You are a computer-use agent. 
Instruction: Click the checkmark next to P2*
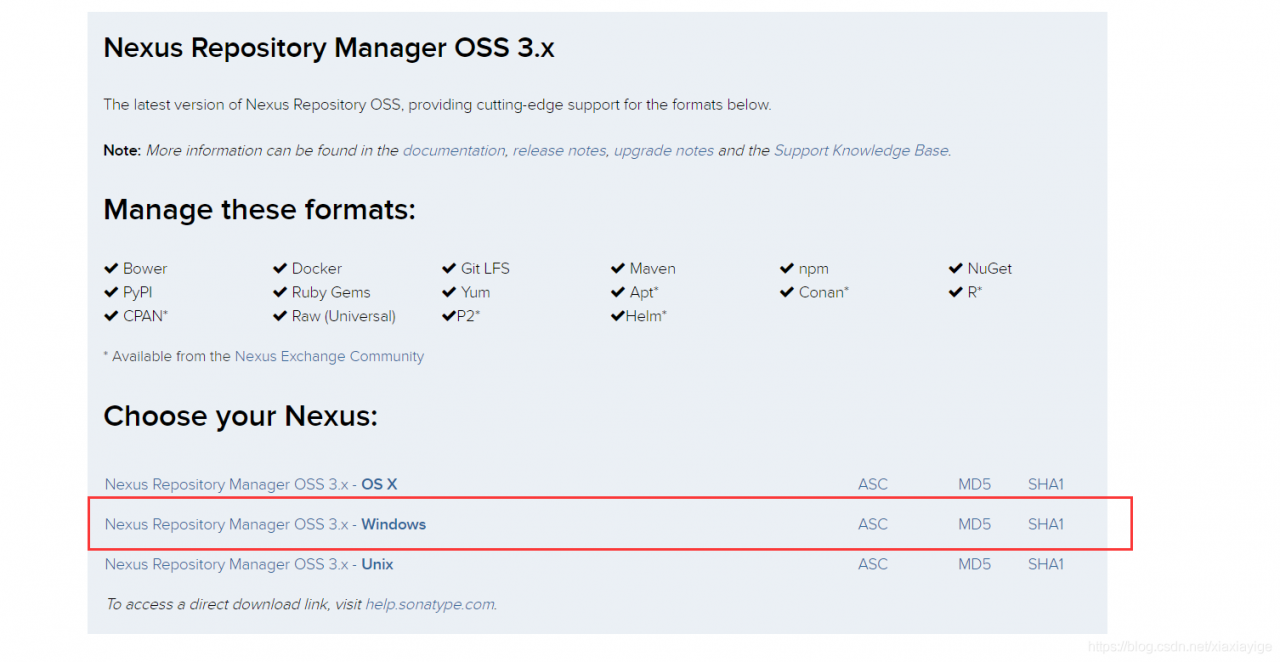coord(449,316)
